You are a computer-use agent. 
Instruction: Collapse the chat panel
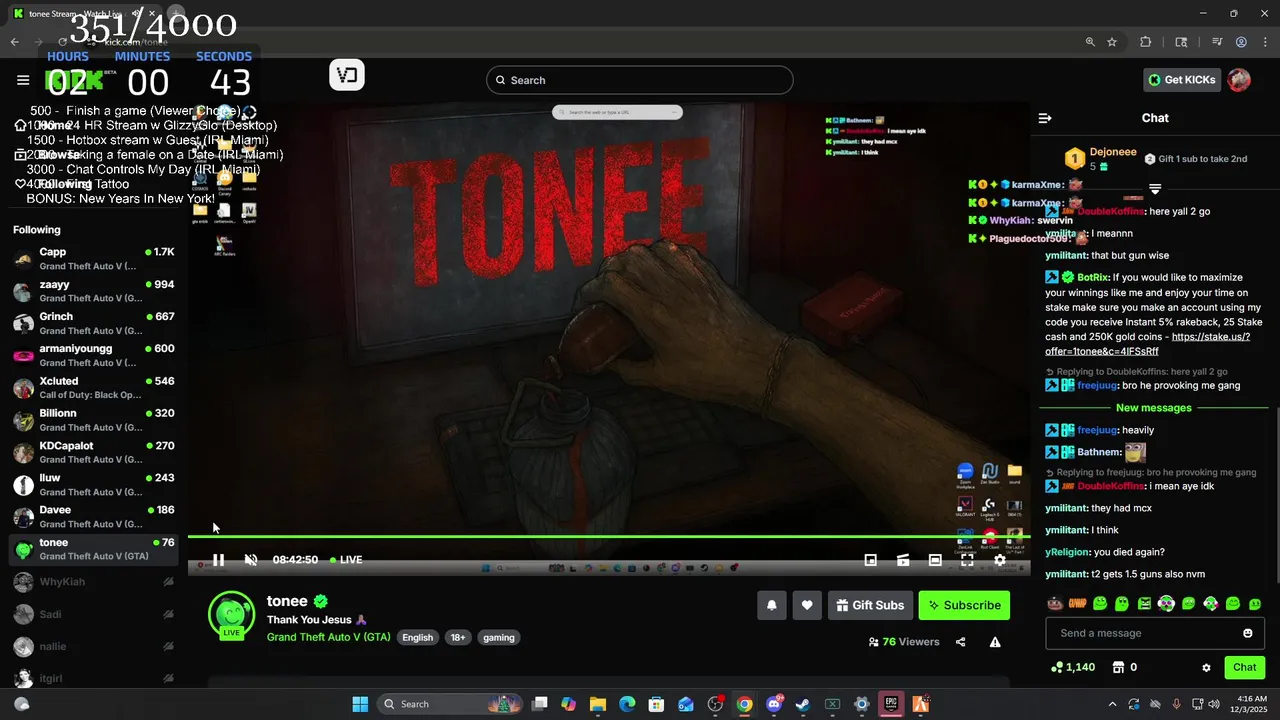1045,118
